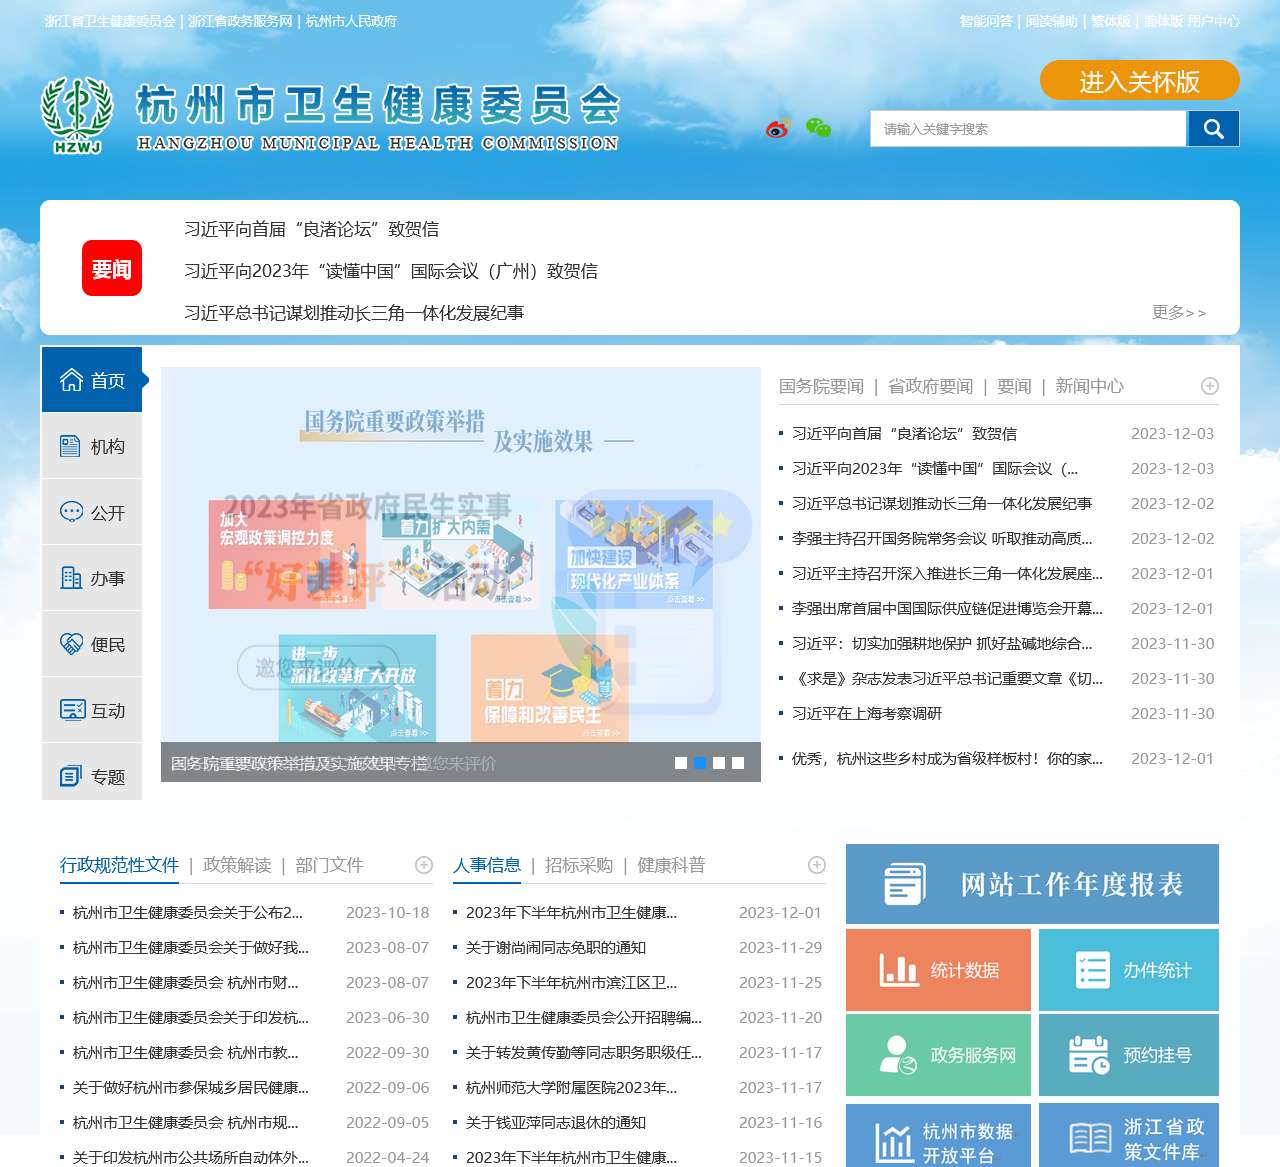Open 政务服务网 tile
The image size is (1280, 1167).
[x=938, y=1055]
